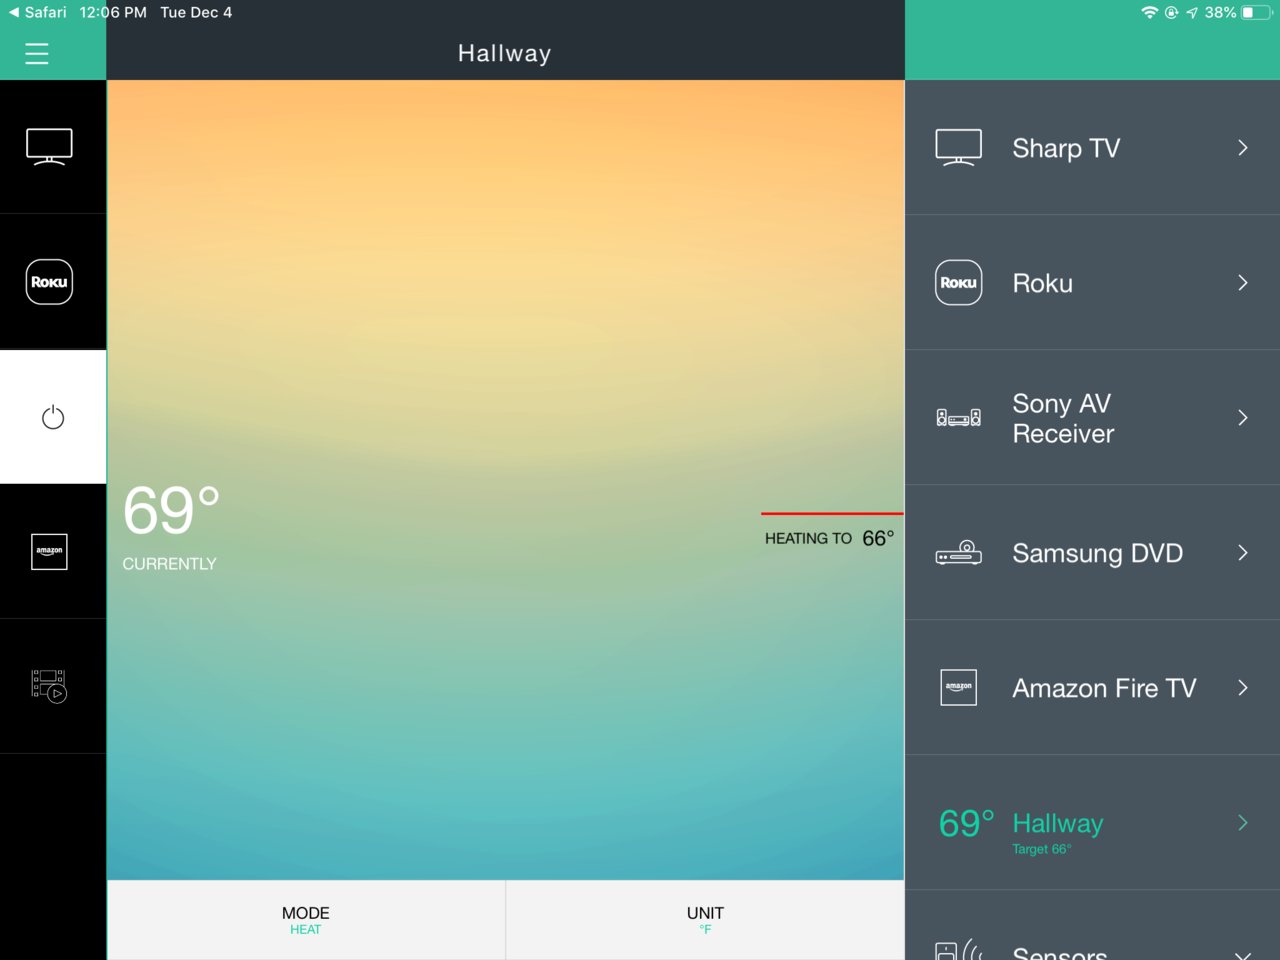Image resolution: width=1280 pixels, height=960 pixels.
Task: Select the Roku icon in the left sidebar
Action: pos(49,282)
